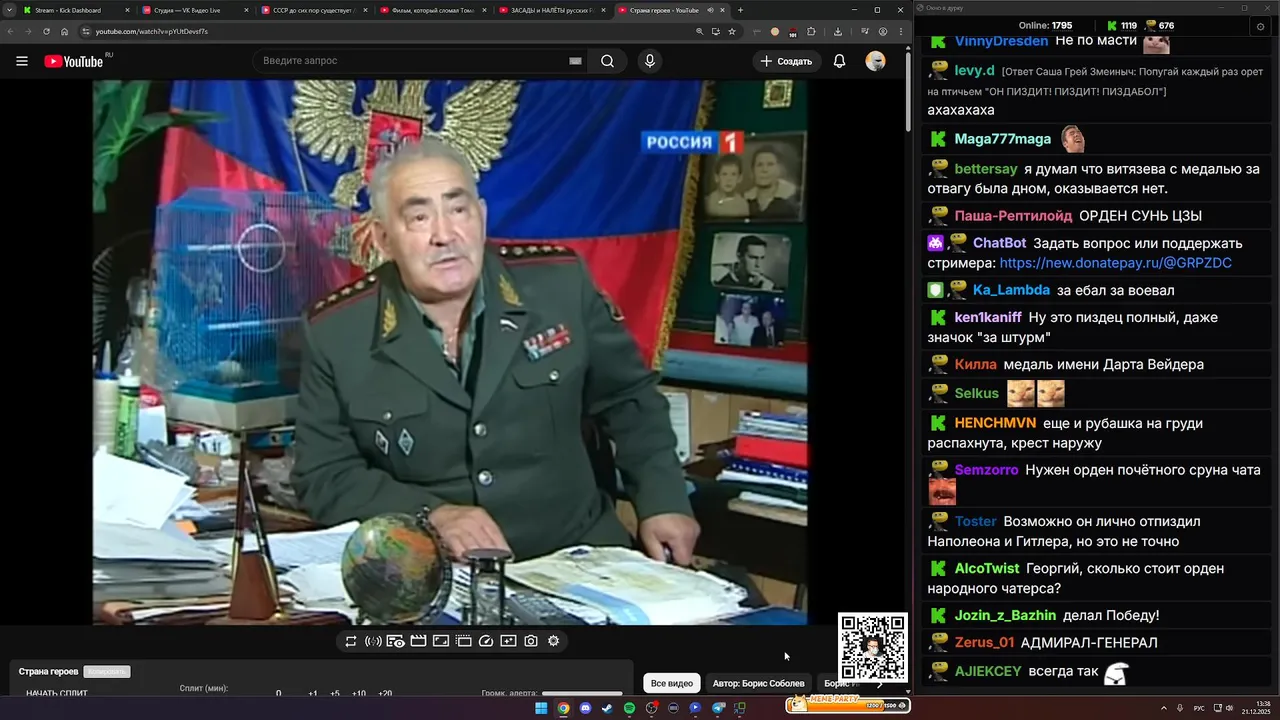
Task: Click the browser back arrow
Action: point(9,31)
